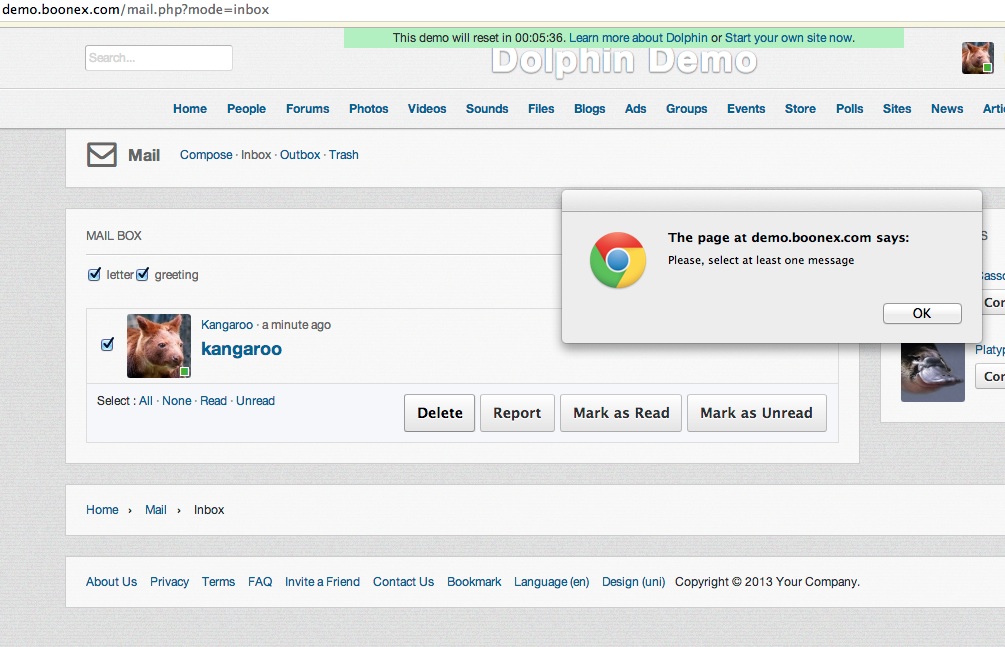This screenshot has height=647, width=1005.
Task: Click the Report button
Action: click(x=517, y=413)
